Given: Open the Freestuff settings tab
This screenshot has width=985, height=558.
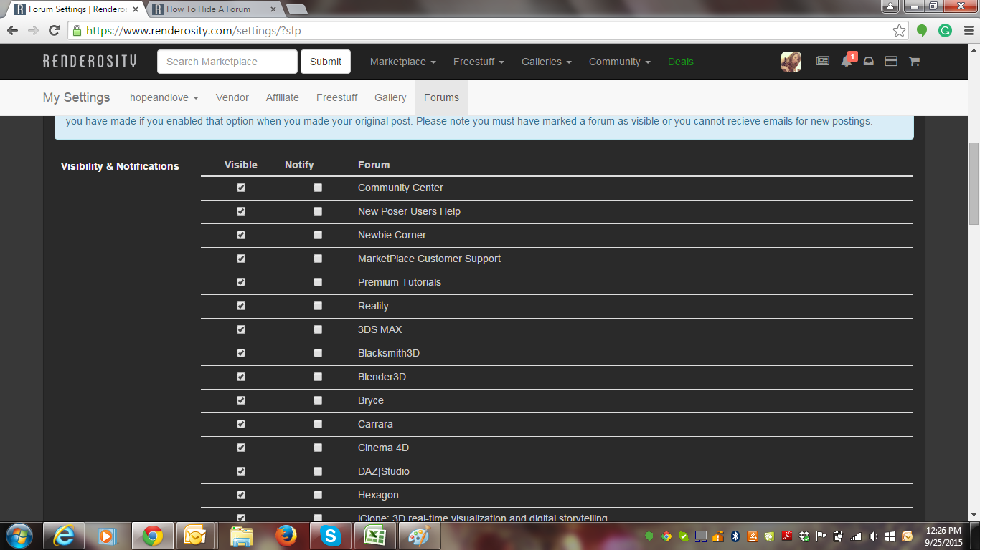Looking at the screenshot, I should (x=339, y=98).
